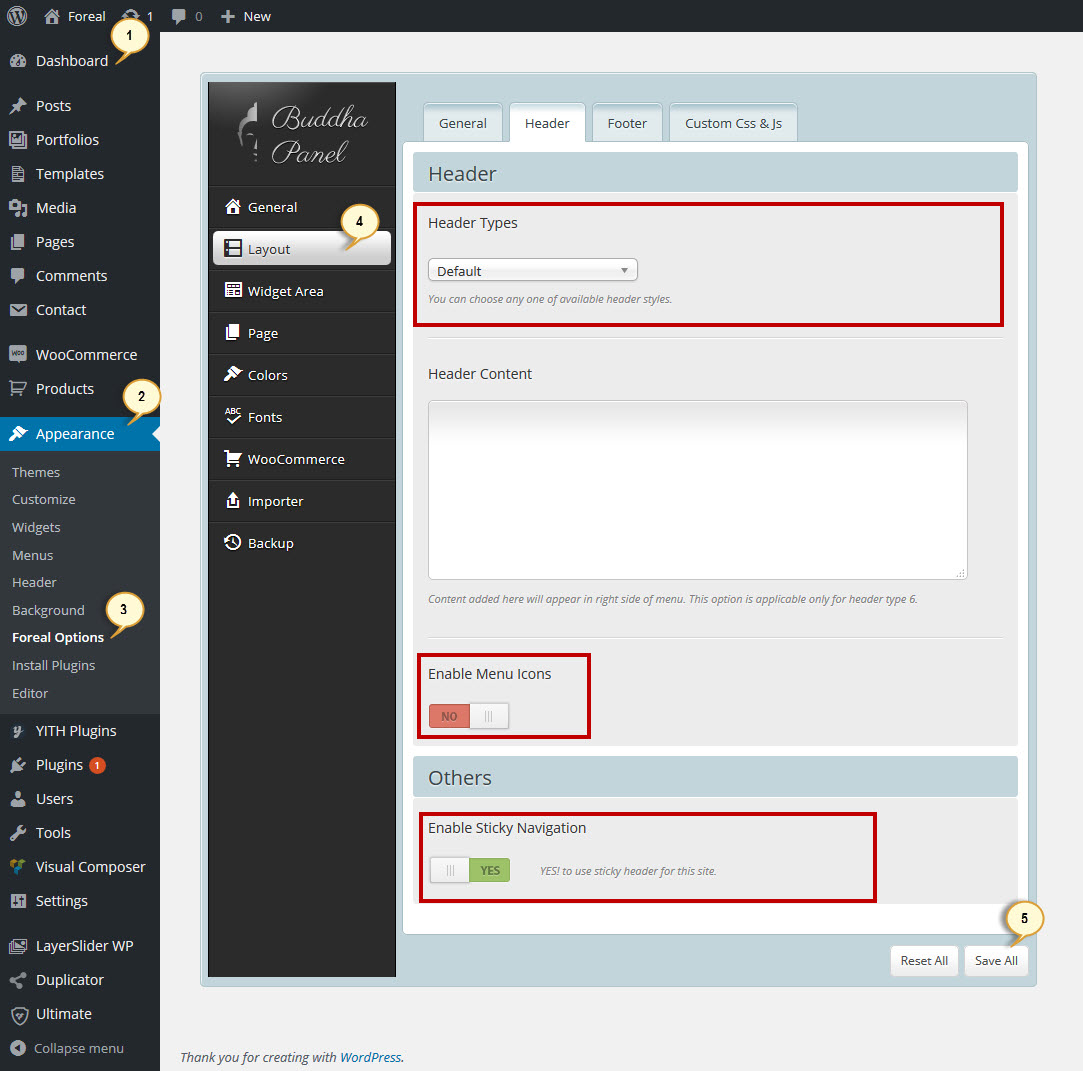Open the Page section in Buddha Panel
This screenshot has height=1071, width=1083.
302,333
